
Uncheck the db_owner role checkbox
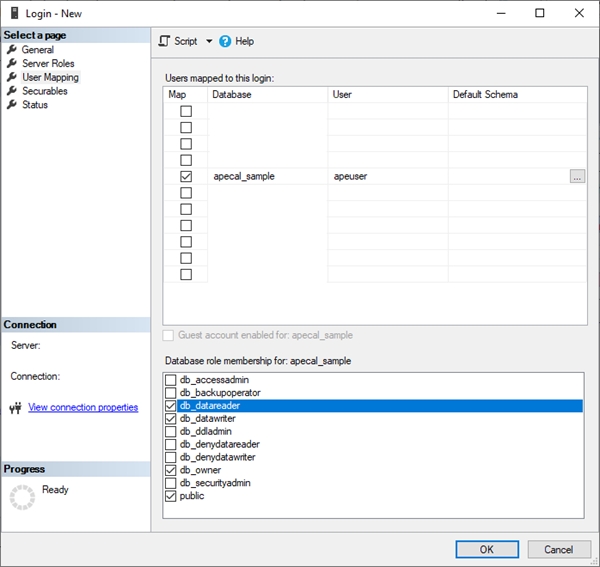click(170, 470)
